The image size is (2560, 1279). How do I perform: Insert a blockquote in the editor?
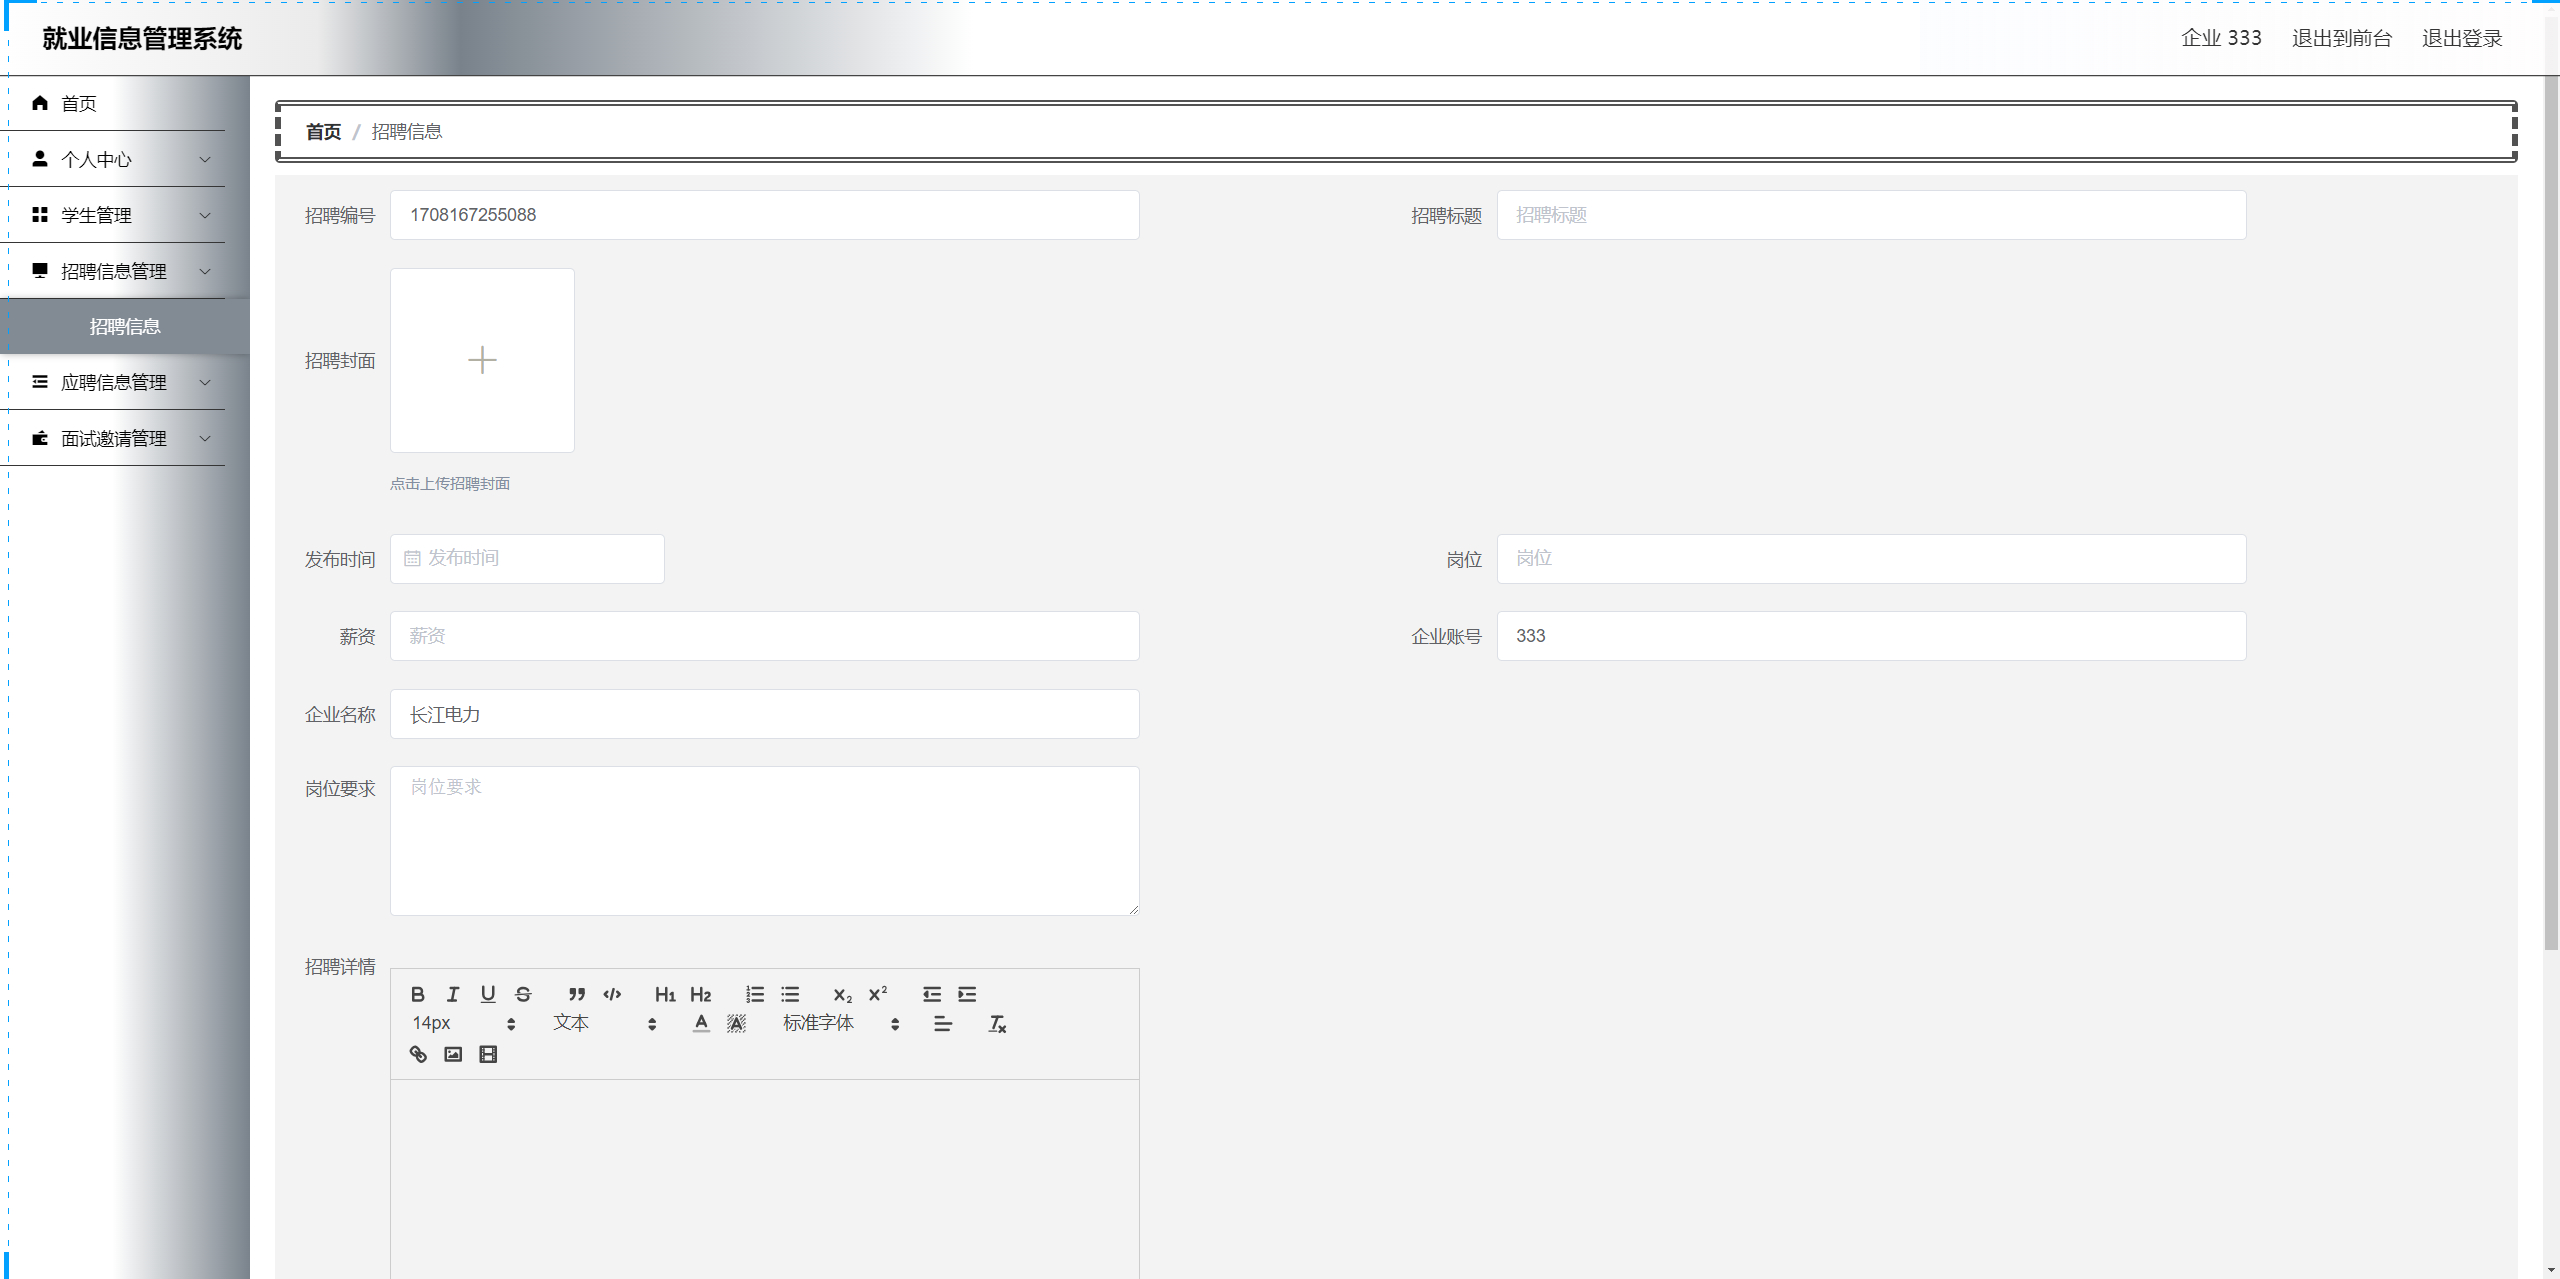click(x=577, y=994)
